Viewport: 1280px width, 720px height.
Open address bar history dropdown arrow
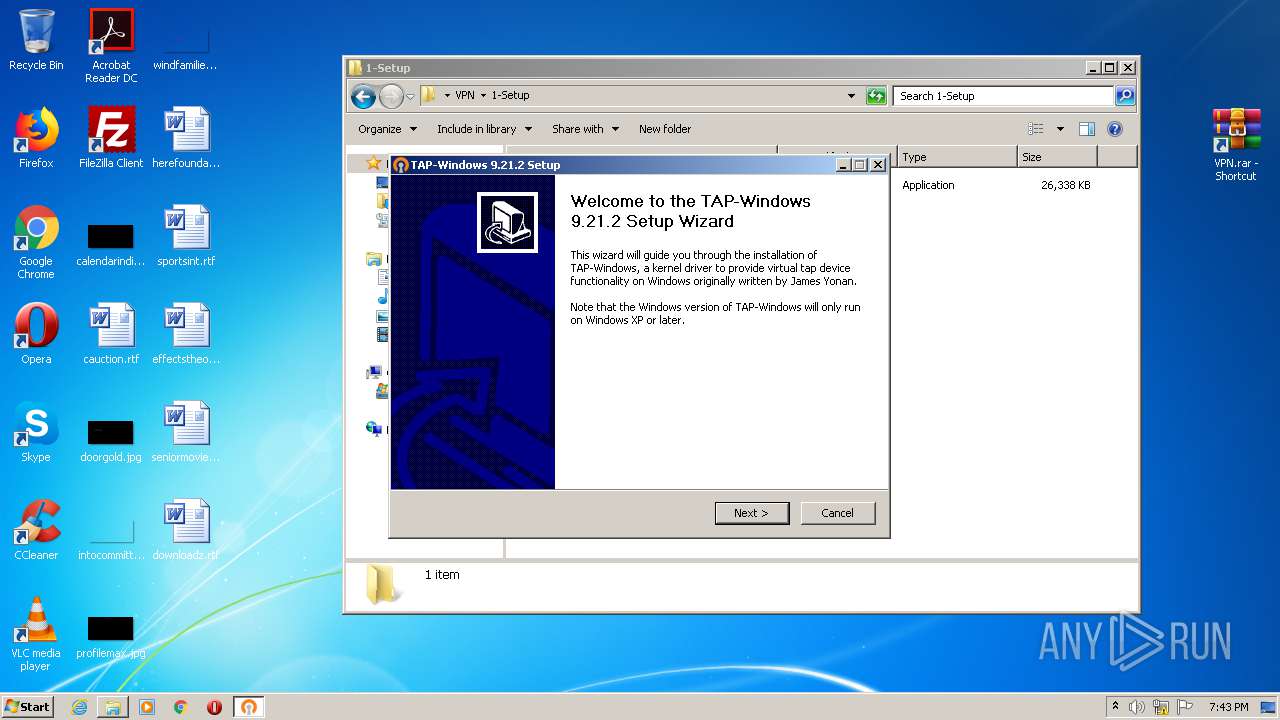pyautogui.click(x=851, y=96)
